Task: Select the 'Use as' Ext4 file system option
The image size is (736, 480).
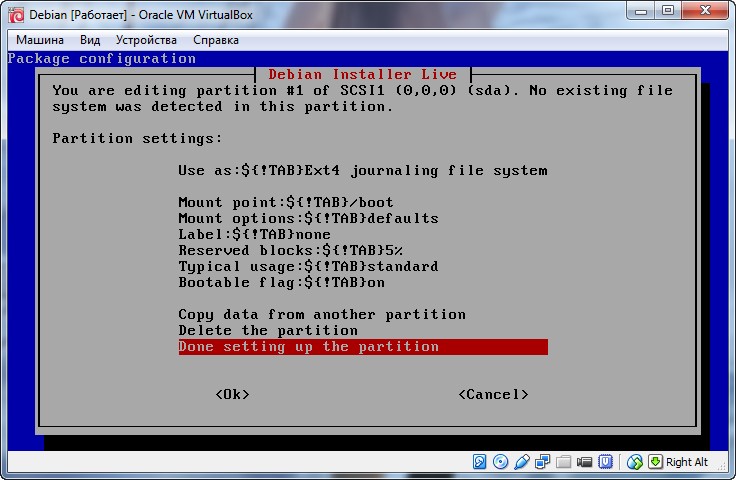Action: tap(362, 170)
